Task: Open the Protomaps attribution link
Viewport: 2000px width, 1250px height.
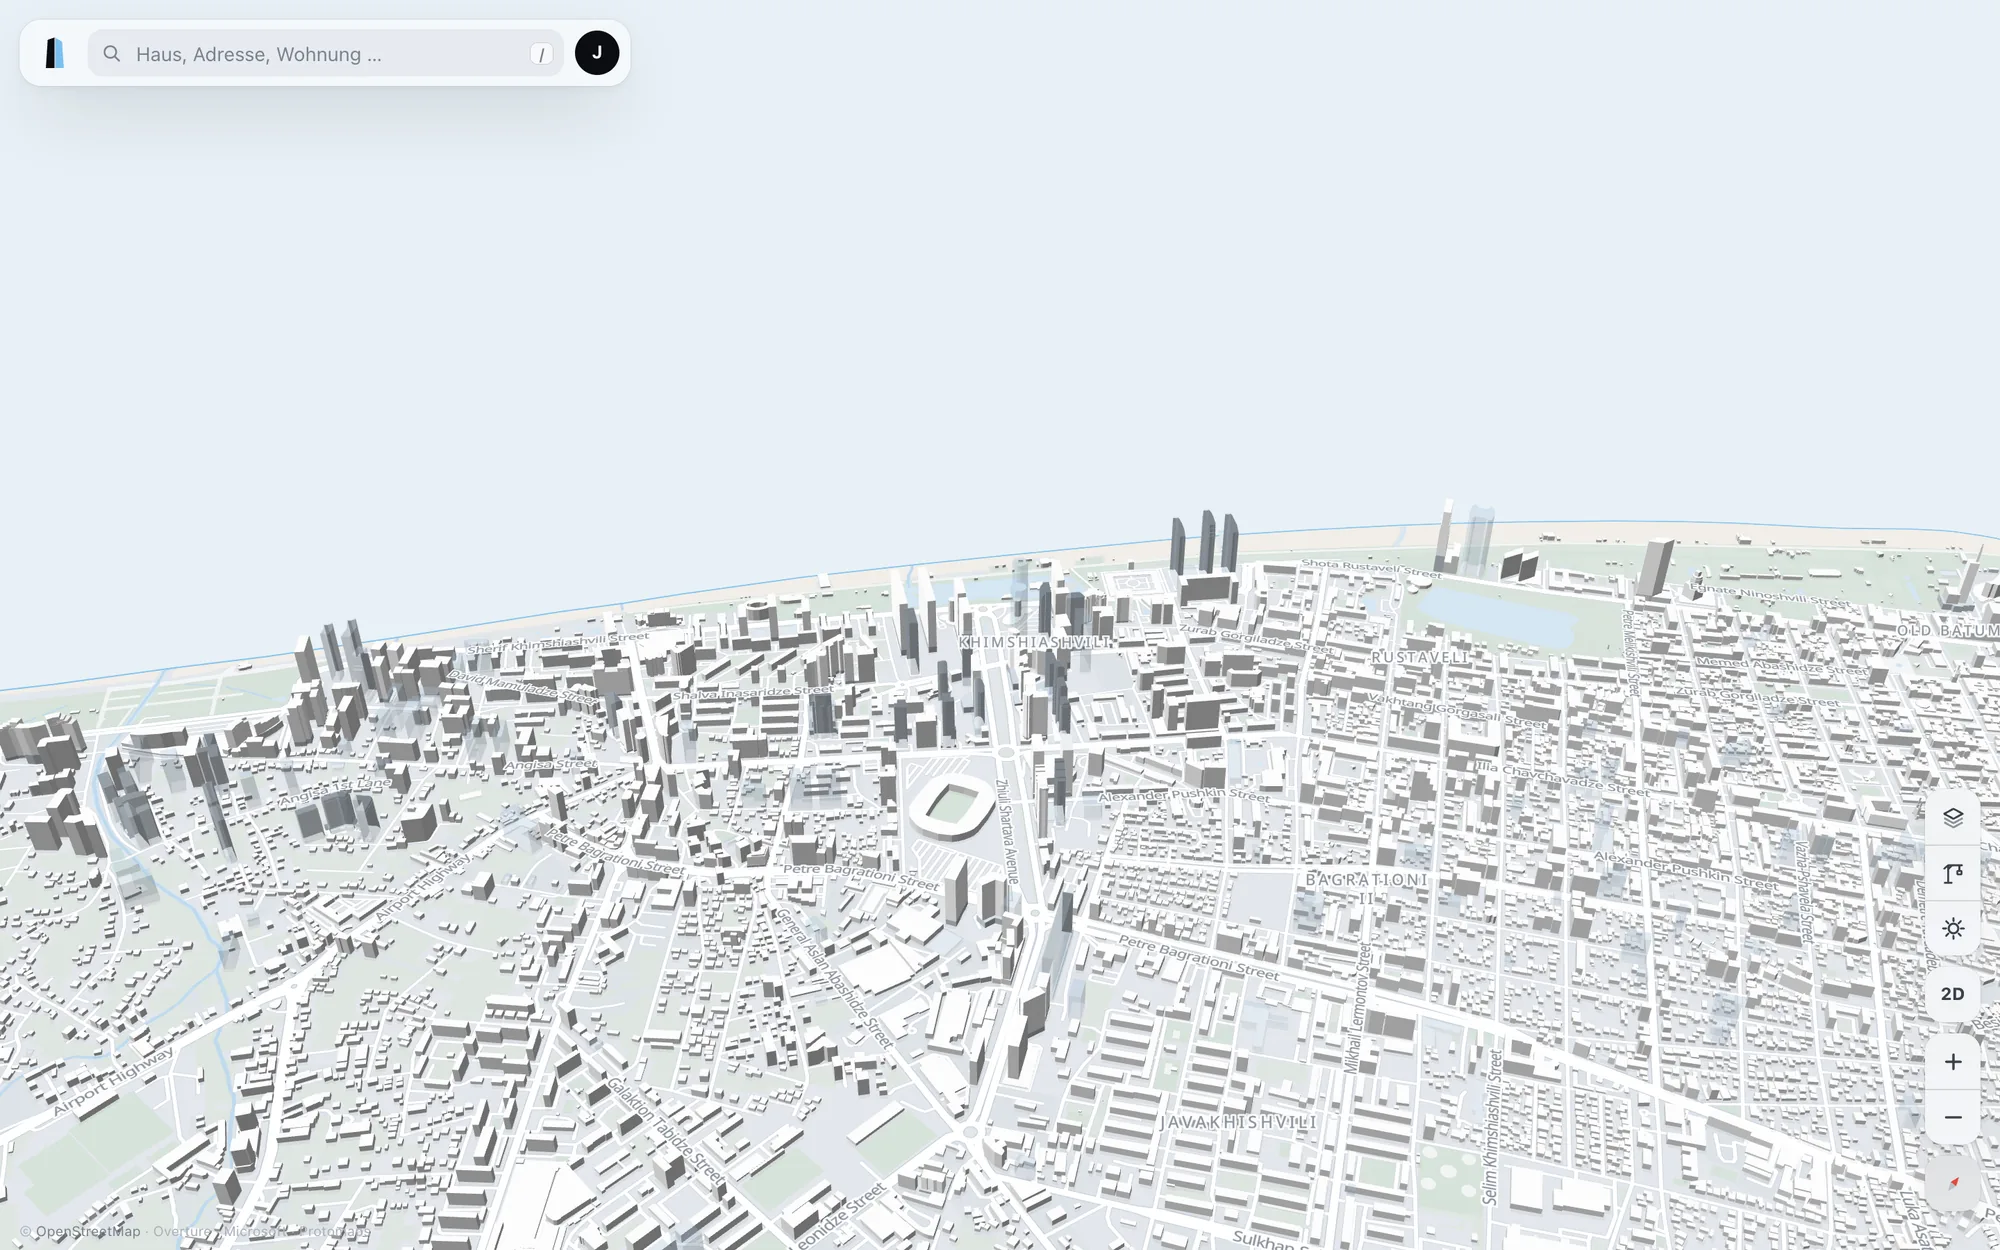Action: pos(334,1231)
